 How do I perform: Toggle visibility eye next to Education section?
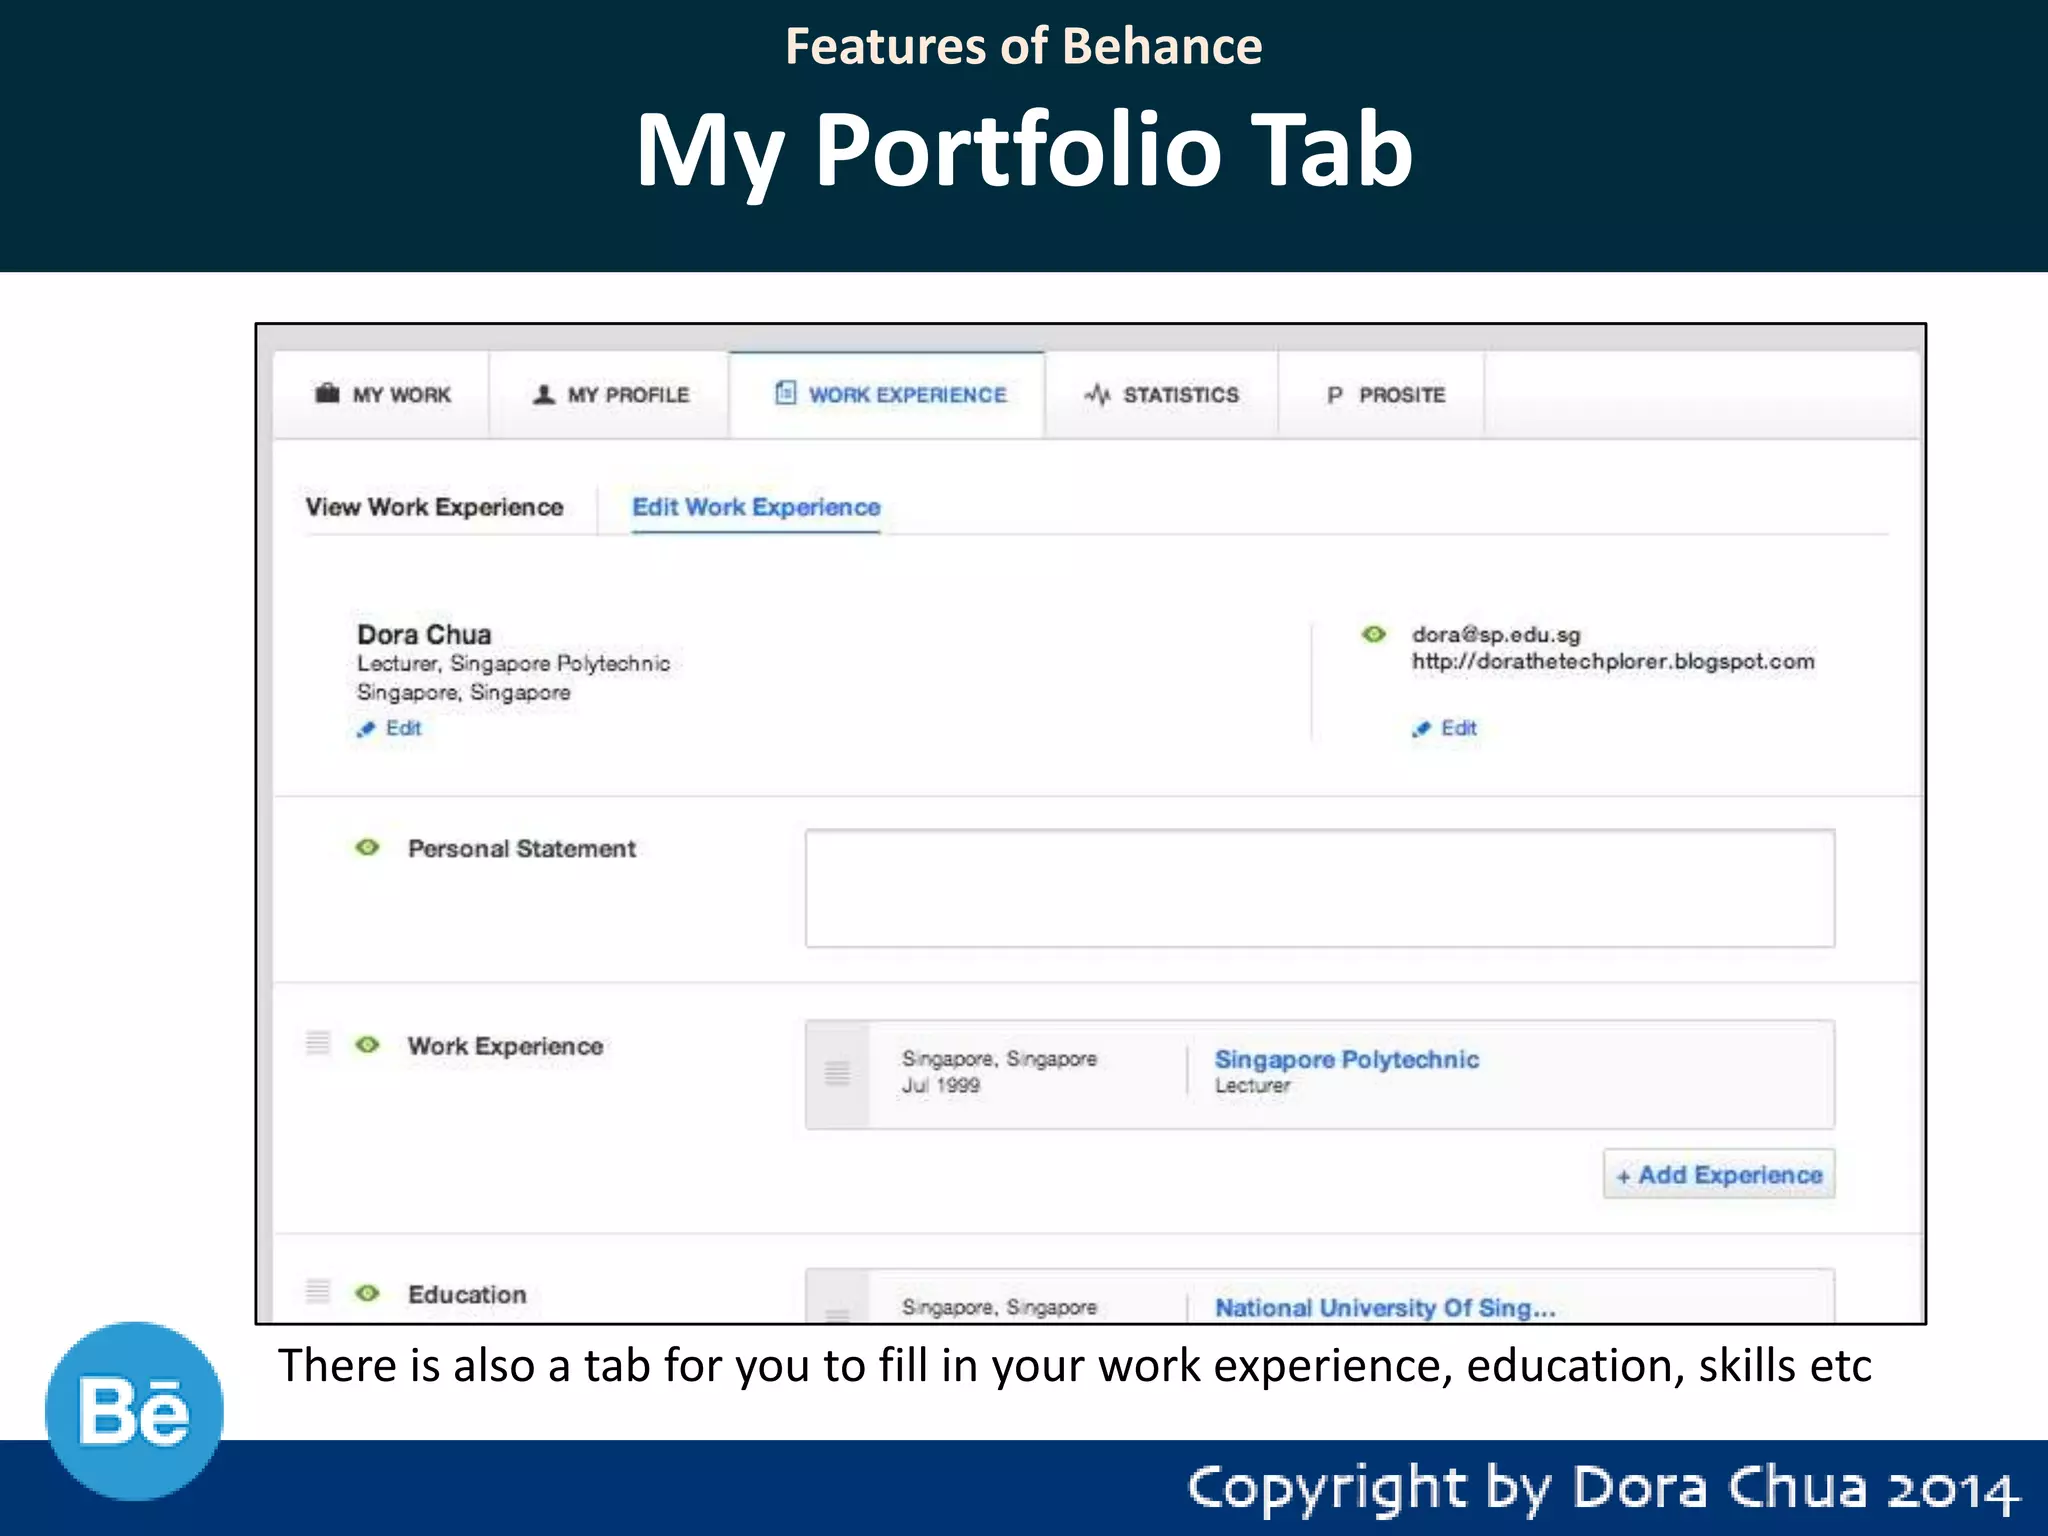point(368,1293)
